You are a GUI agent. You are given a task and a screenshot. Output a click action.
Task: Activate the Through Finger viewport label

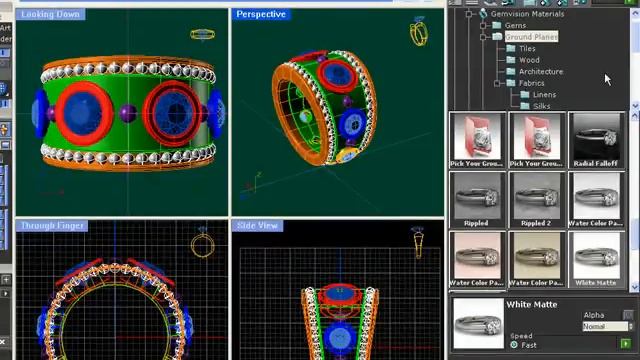click(52, 226)
